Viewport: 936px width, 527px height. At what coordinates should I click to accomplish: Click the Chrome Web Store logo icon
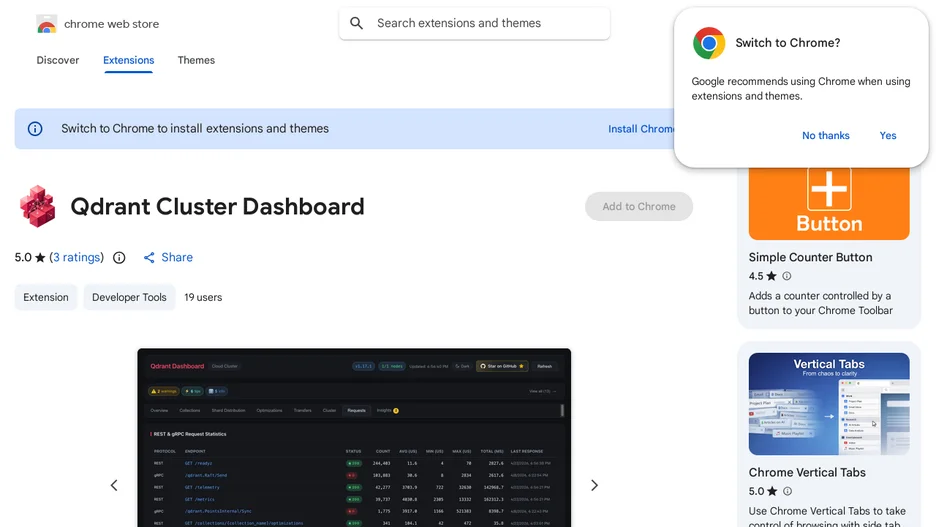47,24
